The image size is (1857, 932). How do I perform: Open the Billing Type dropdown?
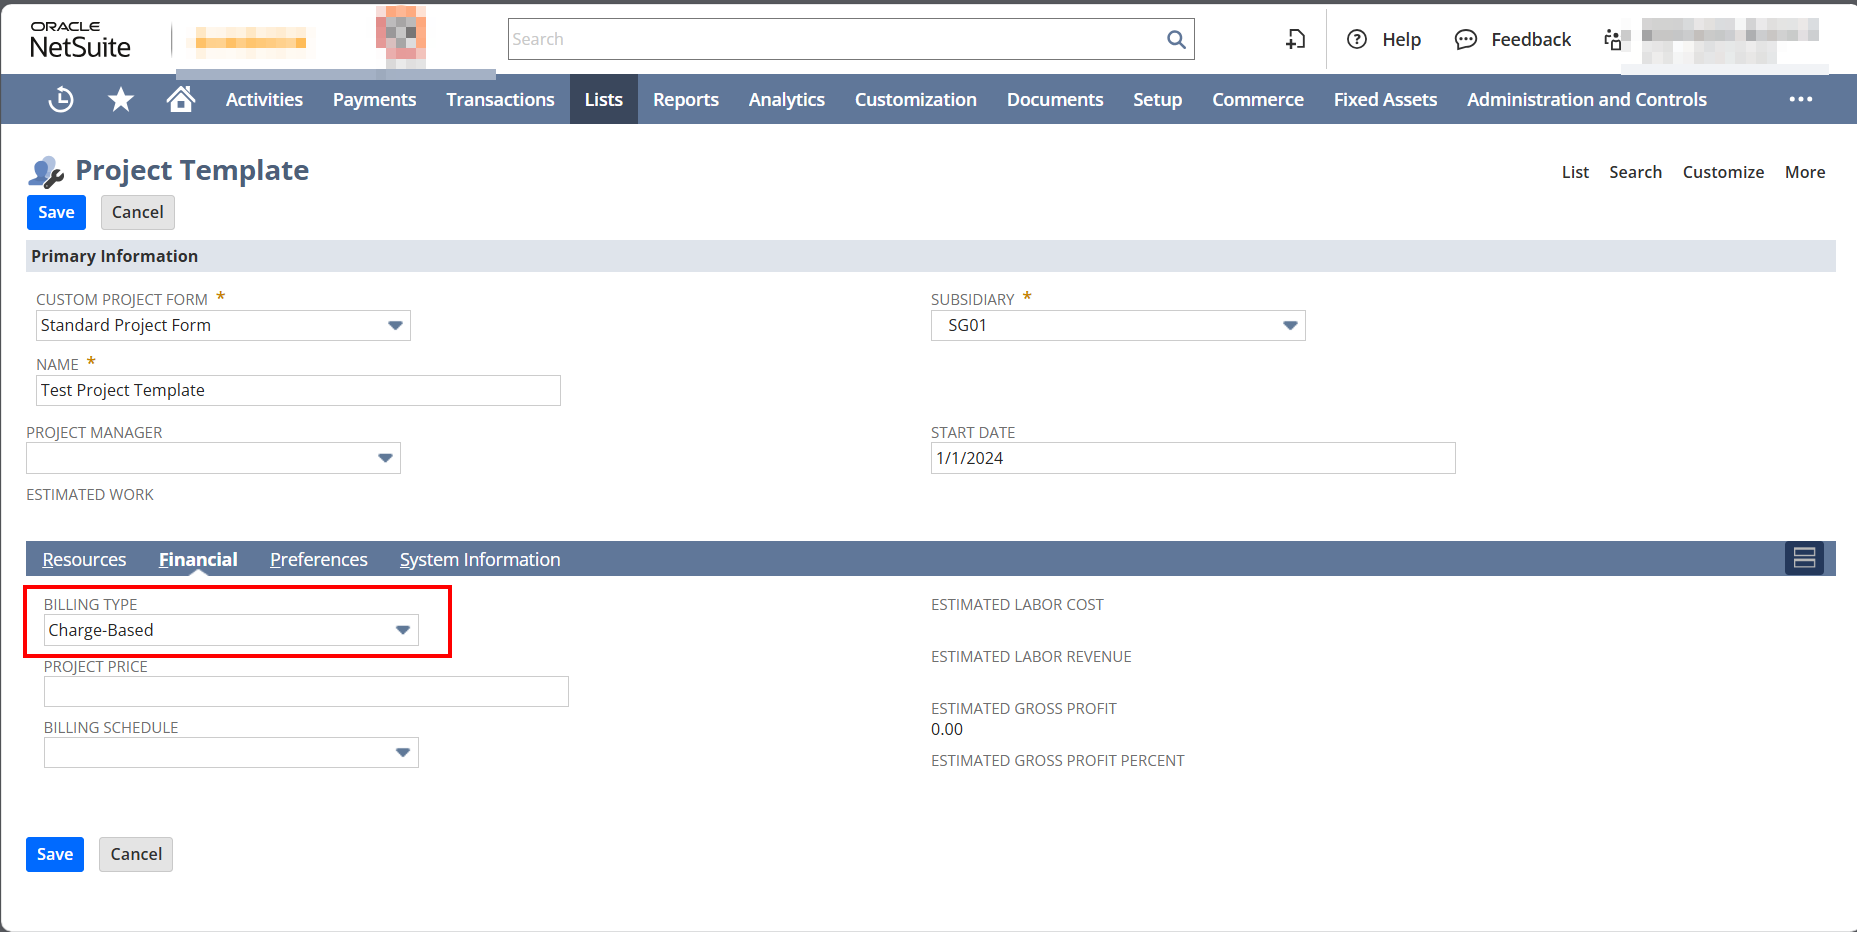click(x=402, y=630)
